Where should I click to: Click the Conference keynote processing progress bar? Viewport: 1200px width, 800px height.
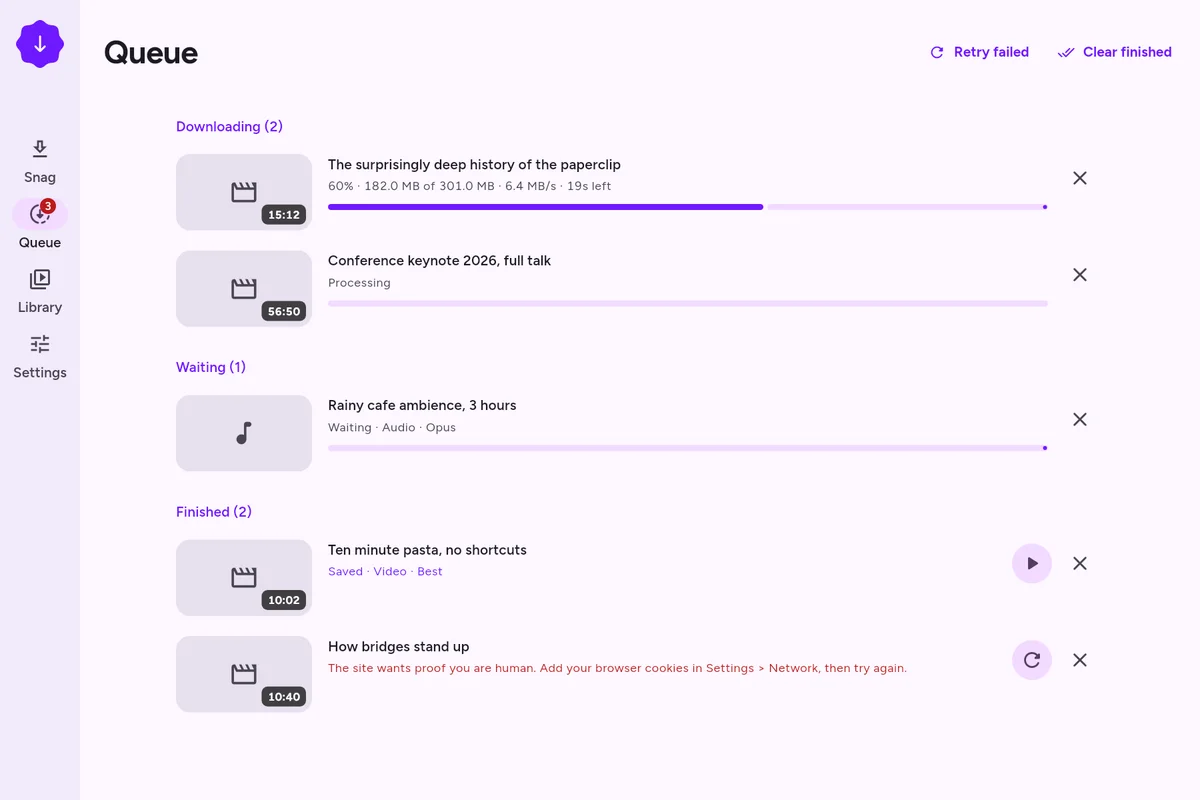point(688,303)
